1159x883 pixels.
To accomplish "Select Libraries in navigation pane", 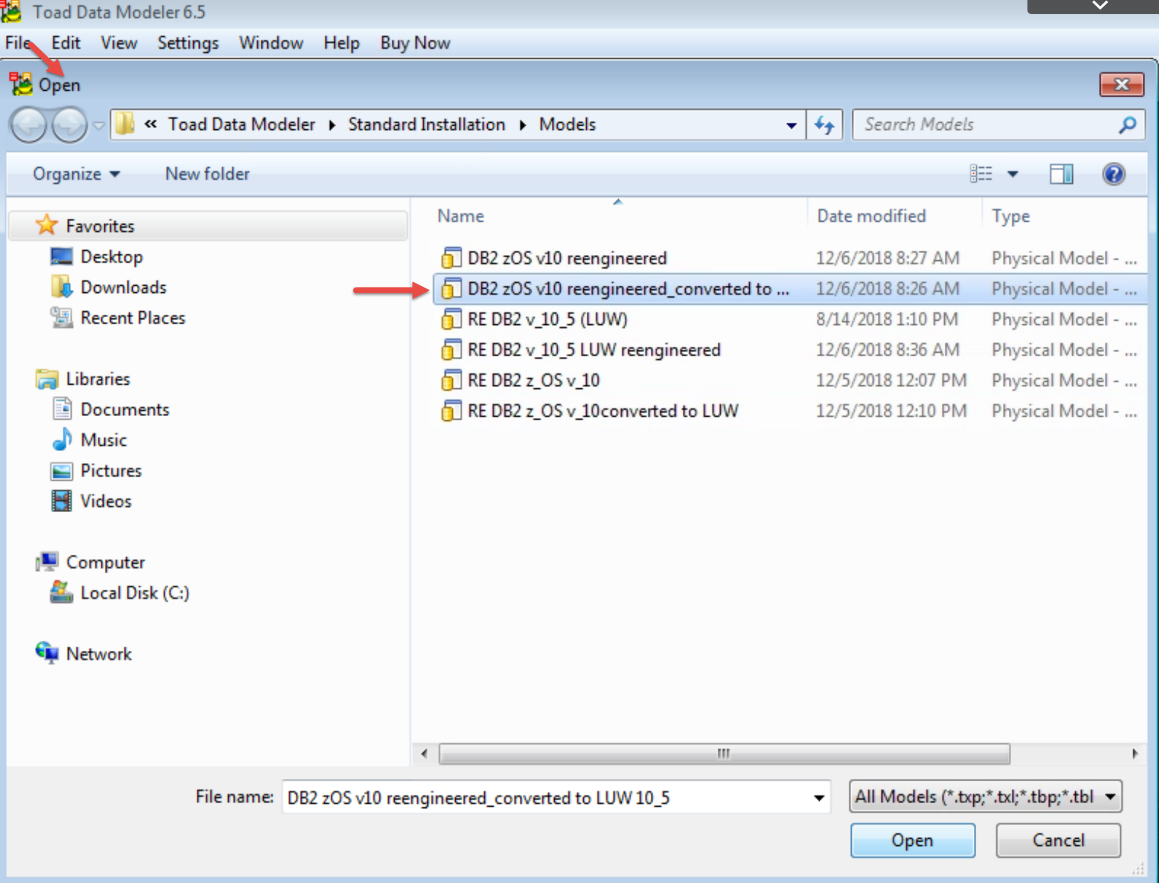I will pos(98,378).
